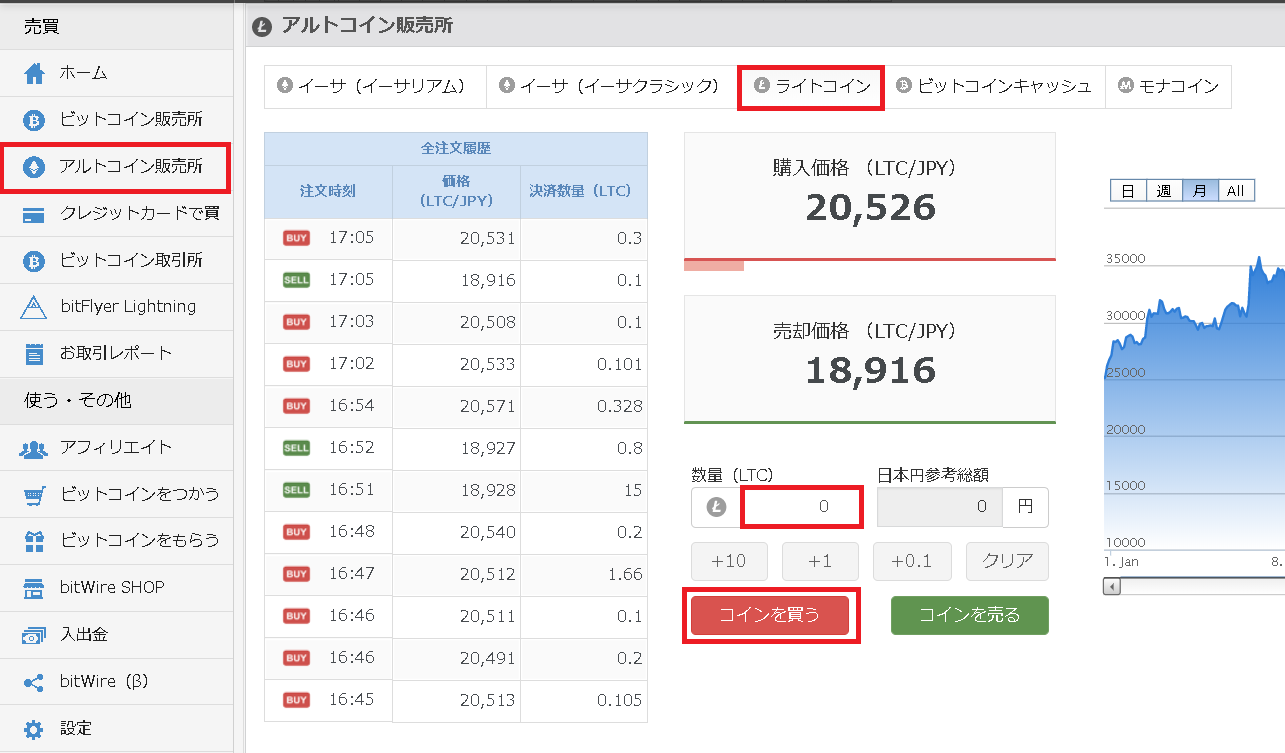This screenshot has height=753, width=1285.
Task: Click the price 20,491 in order history
Action: [488, 658]
